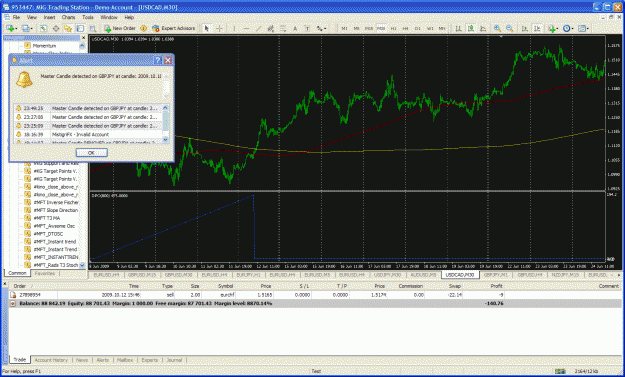The width and height of the screenshot is (625, 377).
Task: Select the Crosshair tool
Action: (219, 28)
